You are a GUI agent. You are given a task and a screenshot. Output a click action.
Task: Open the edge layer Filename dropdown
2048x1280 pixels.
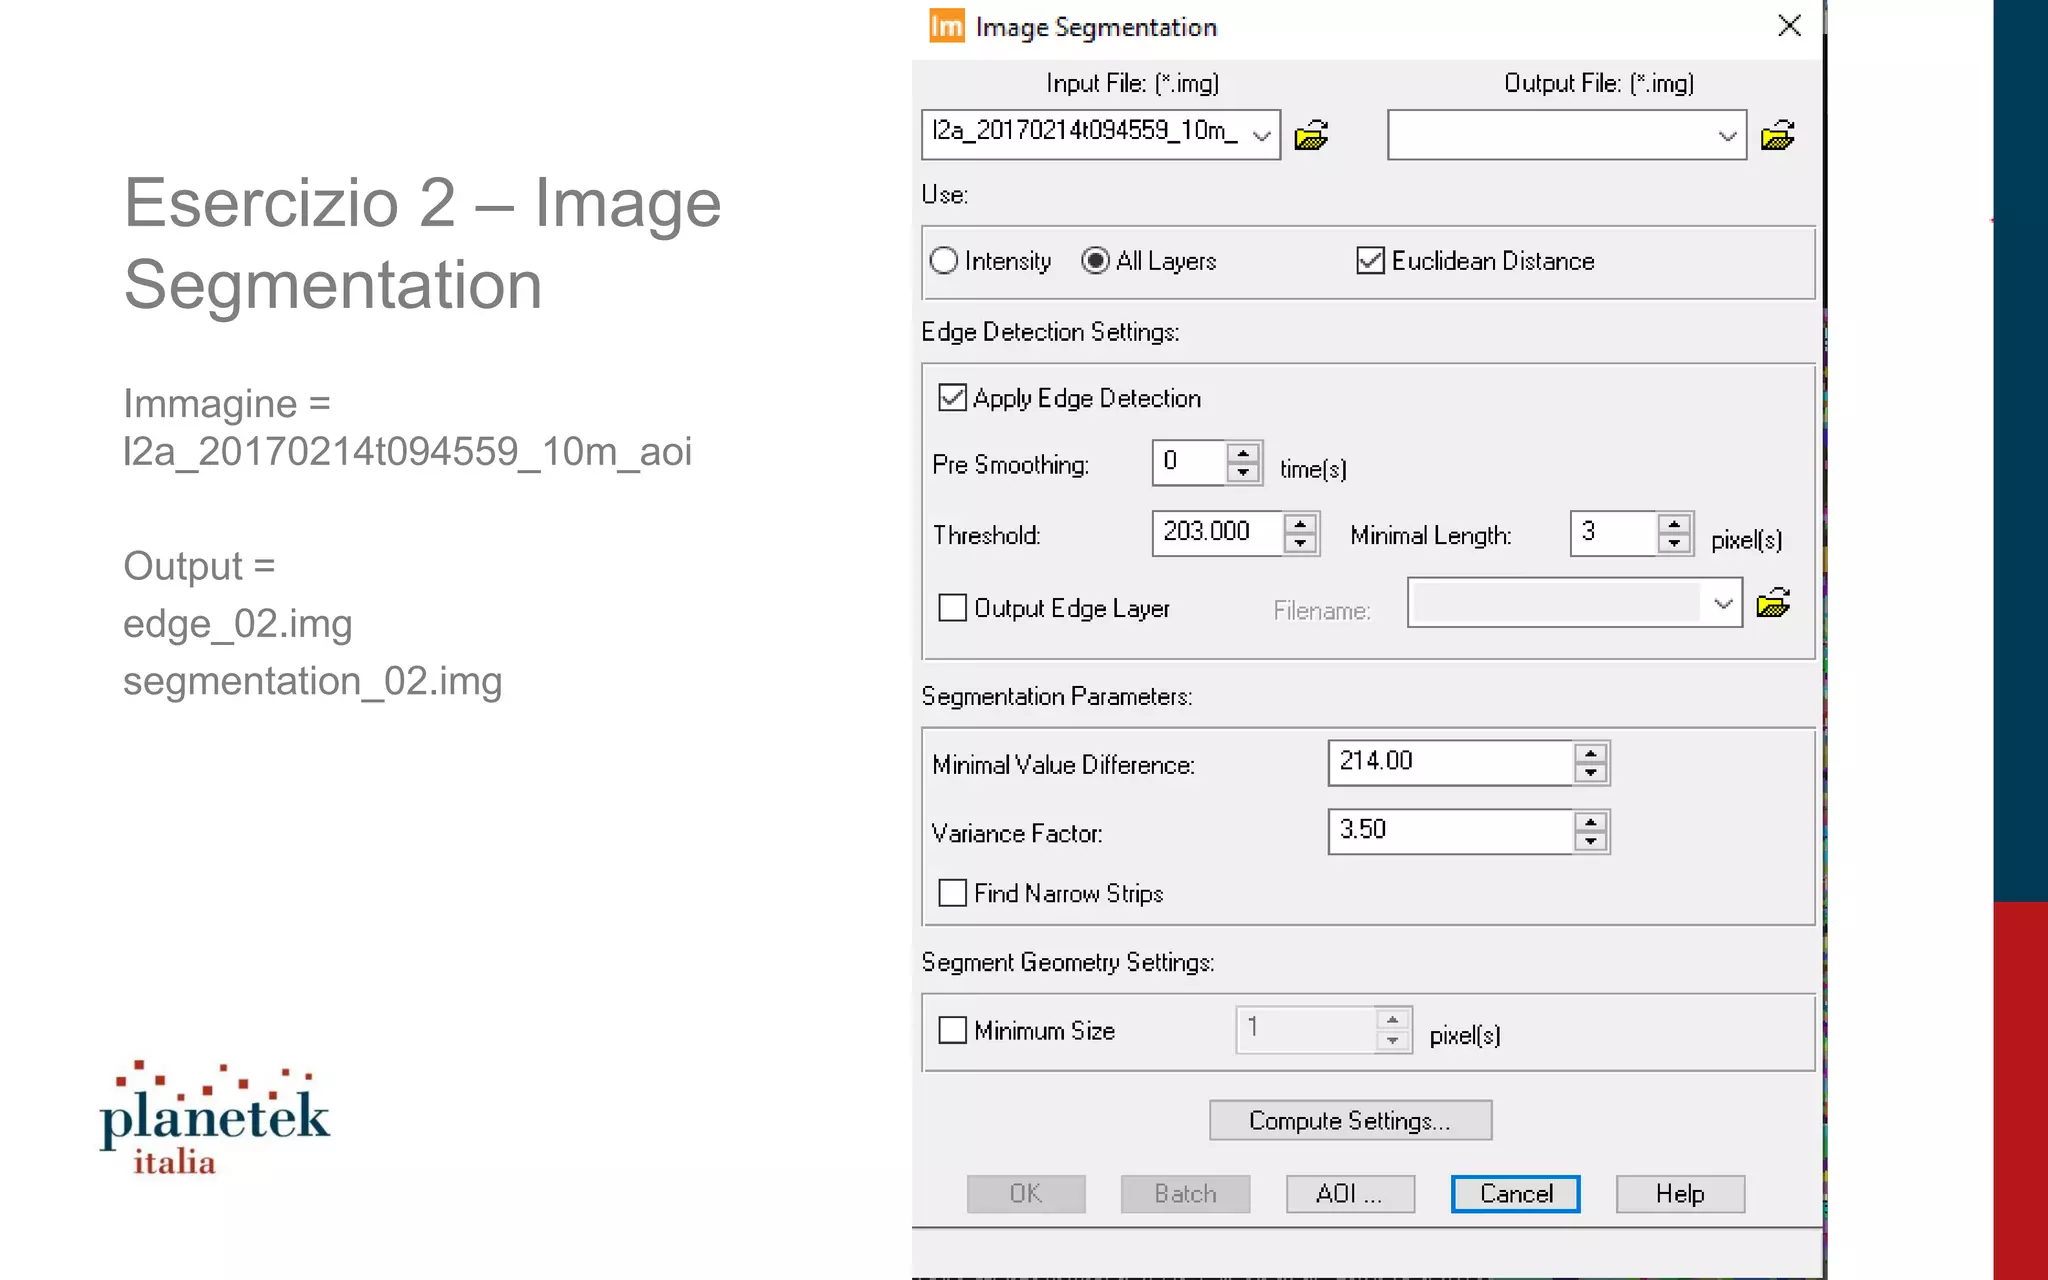click(x=1722, y=603)
